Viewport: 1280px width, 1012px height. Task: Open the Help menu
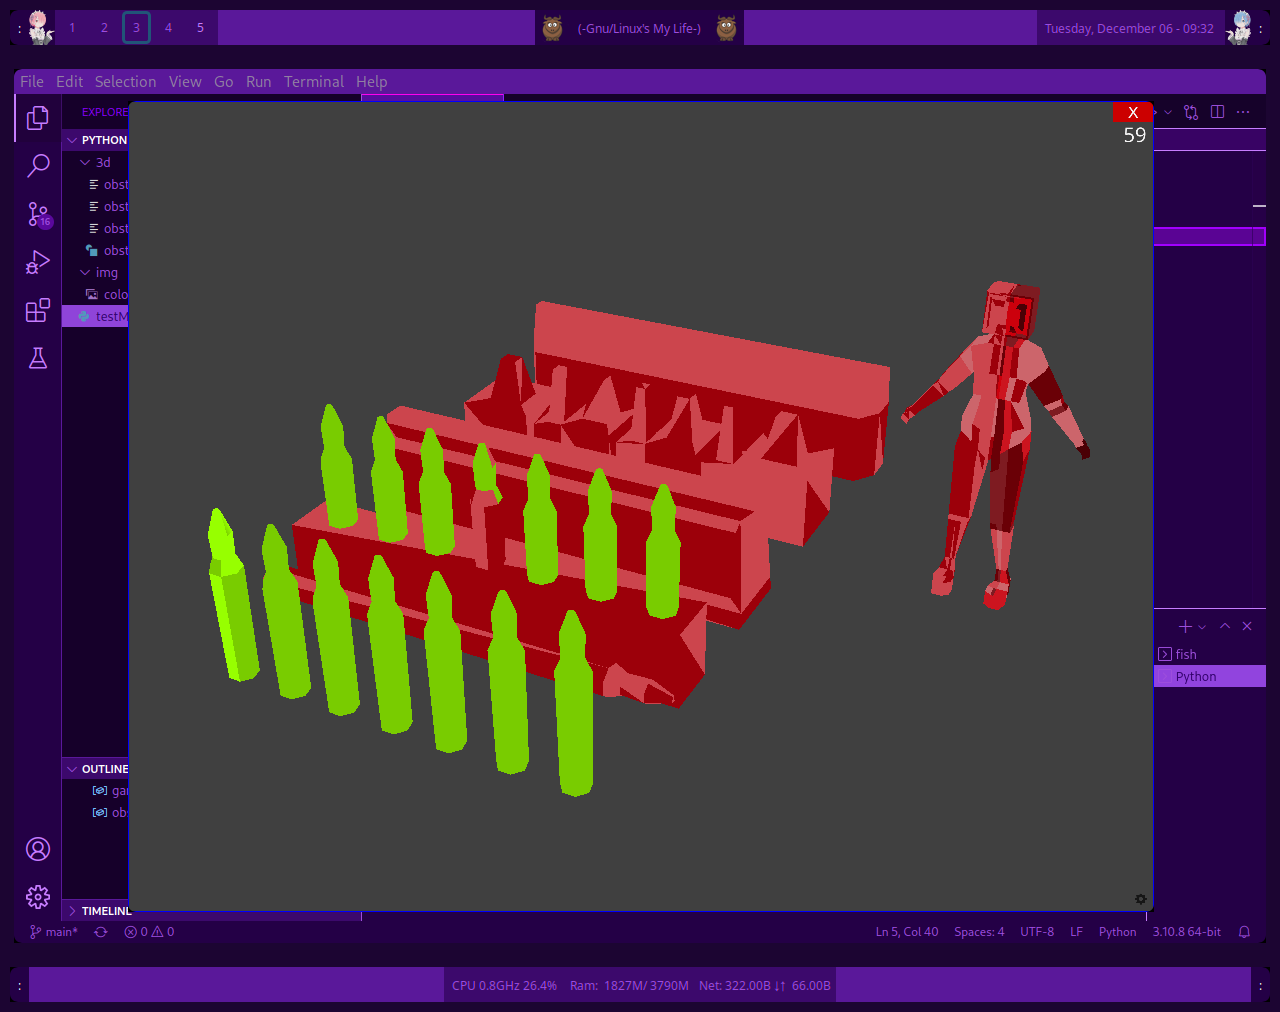(x=371, y=81)
